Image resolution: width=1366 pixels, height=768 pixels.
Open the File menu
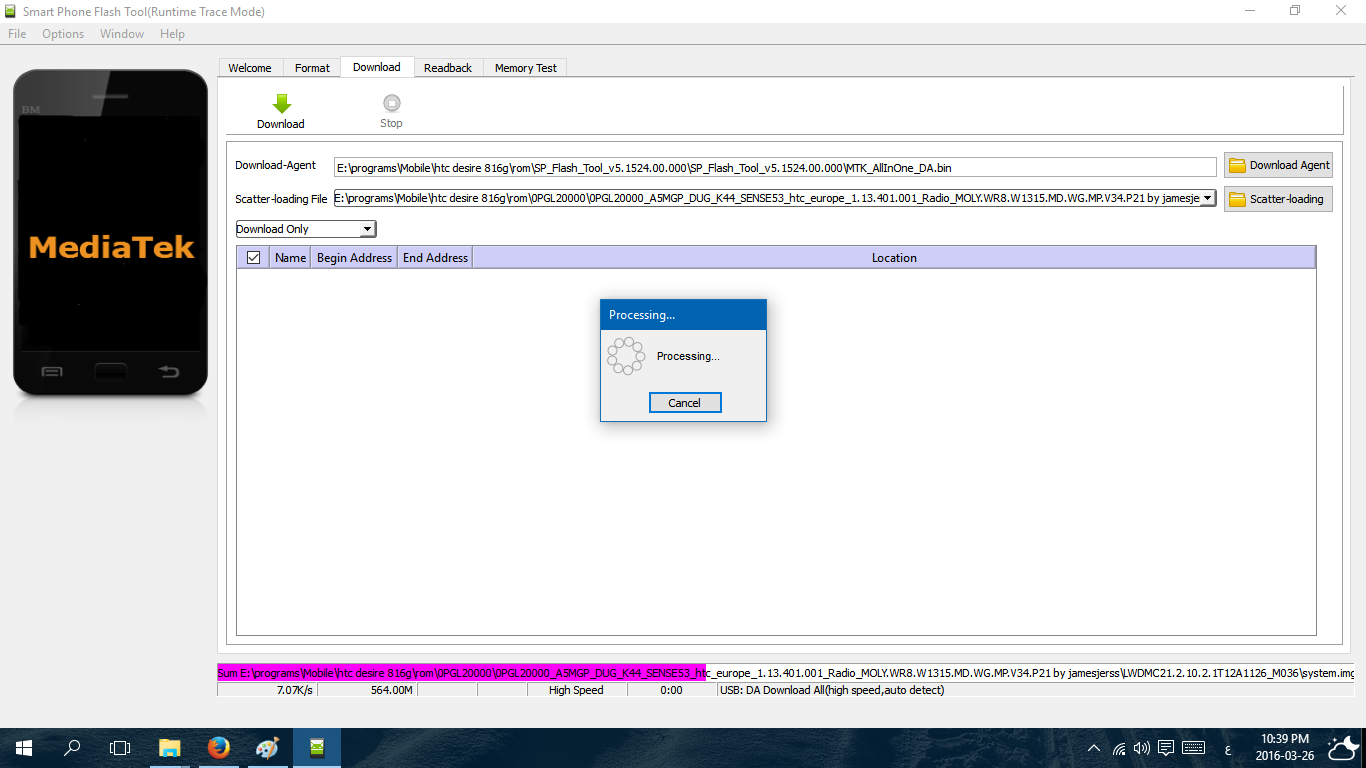[x=17, y=34]
